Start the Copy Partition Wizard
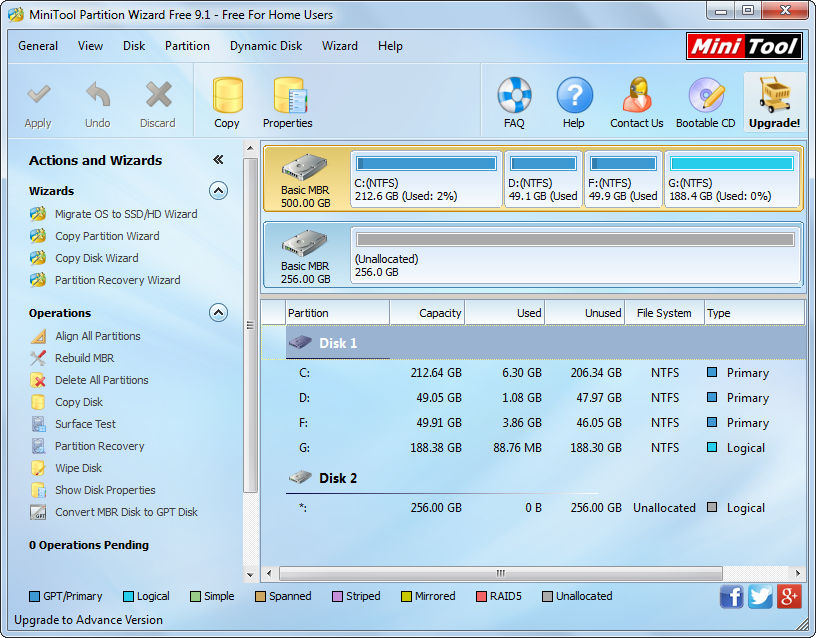 point(107,236)
